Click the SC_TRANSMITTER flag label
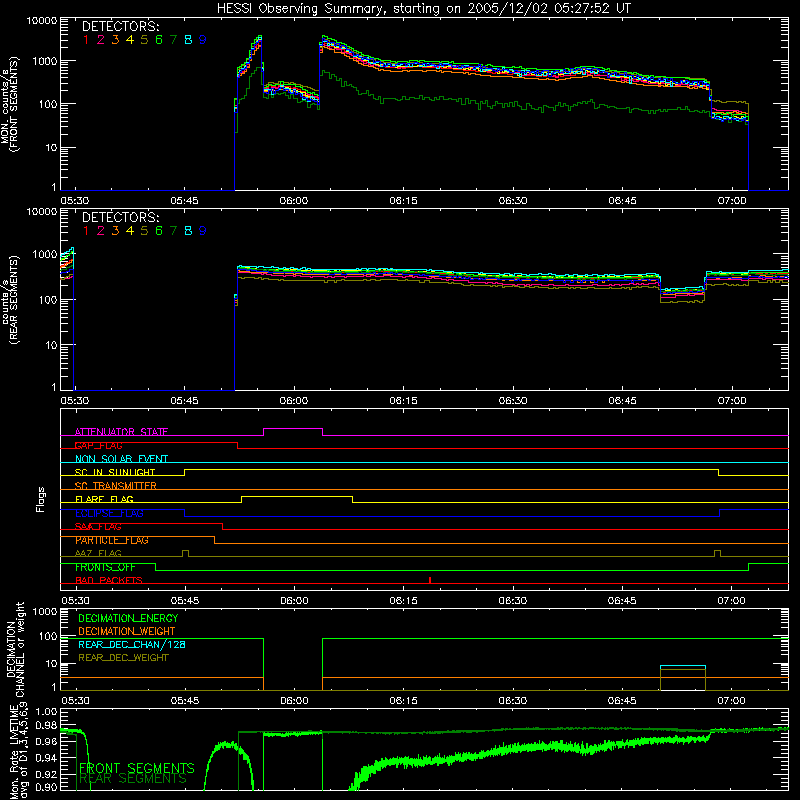Screen dimensions: 800x800 pyautogui.click(x=116, y=486)
